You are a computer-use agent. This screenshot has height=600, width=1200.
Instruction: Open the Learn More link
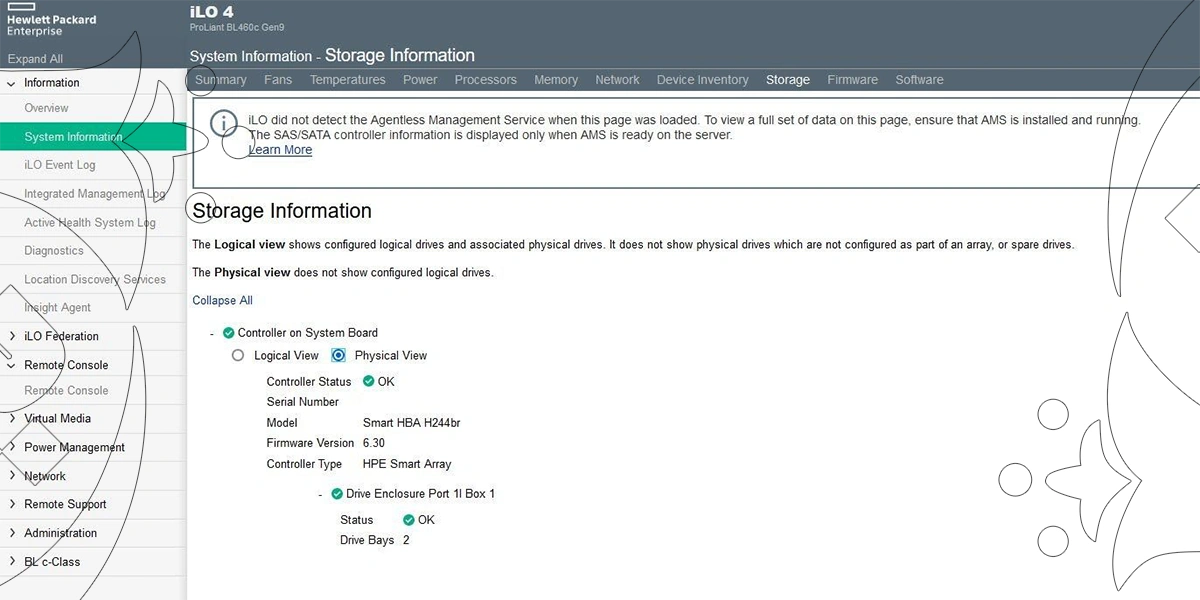(x=280, y=150)
